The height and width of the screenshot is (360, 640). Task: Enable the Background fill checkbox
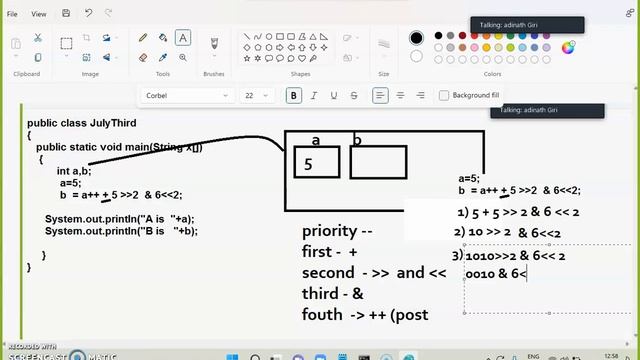pos(444,96)
